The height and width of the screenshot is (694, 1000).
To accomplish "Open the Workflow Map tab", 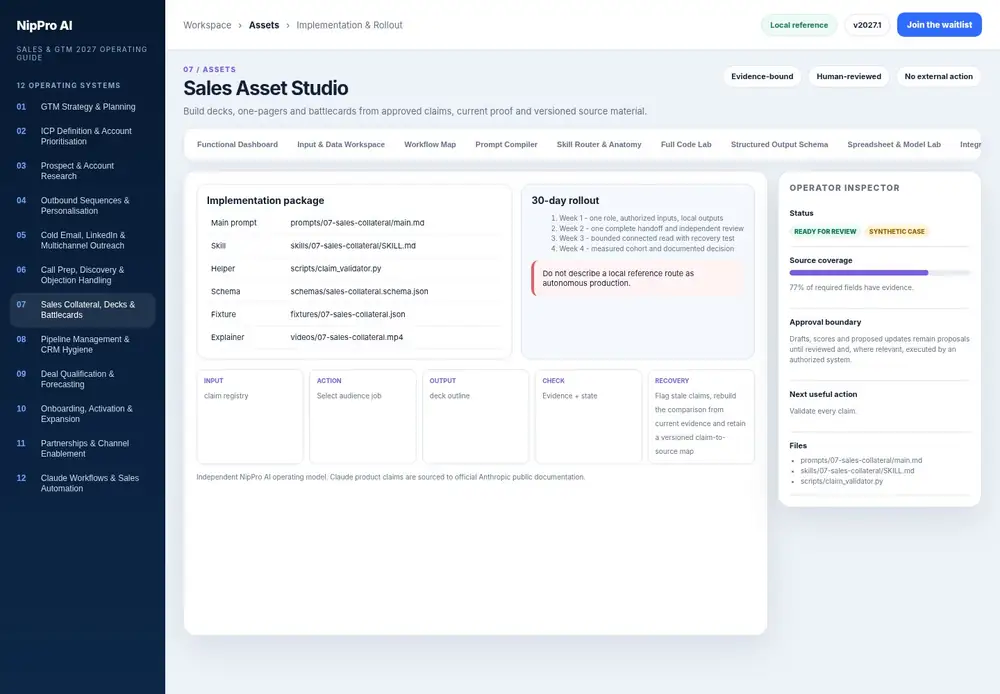I will pyautogui.click(x=430, y=145).
